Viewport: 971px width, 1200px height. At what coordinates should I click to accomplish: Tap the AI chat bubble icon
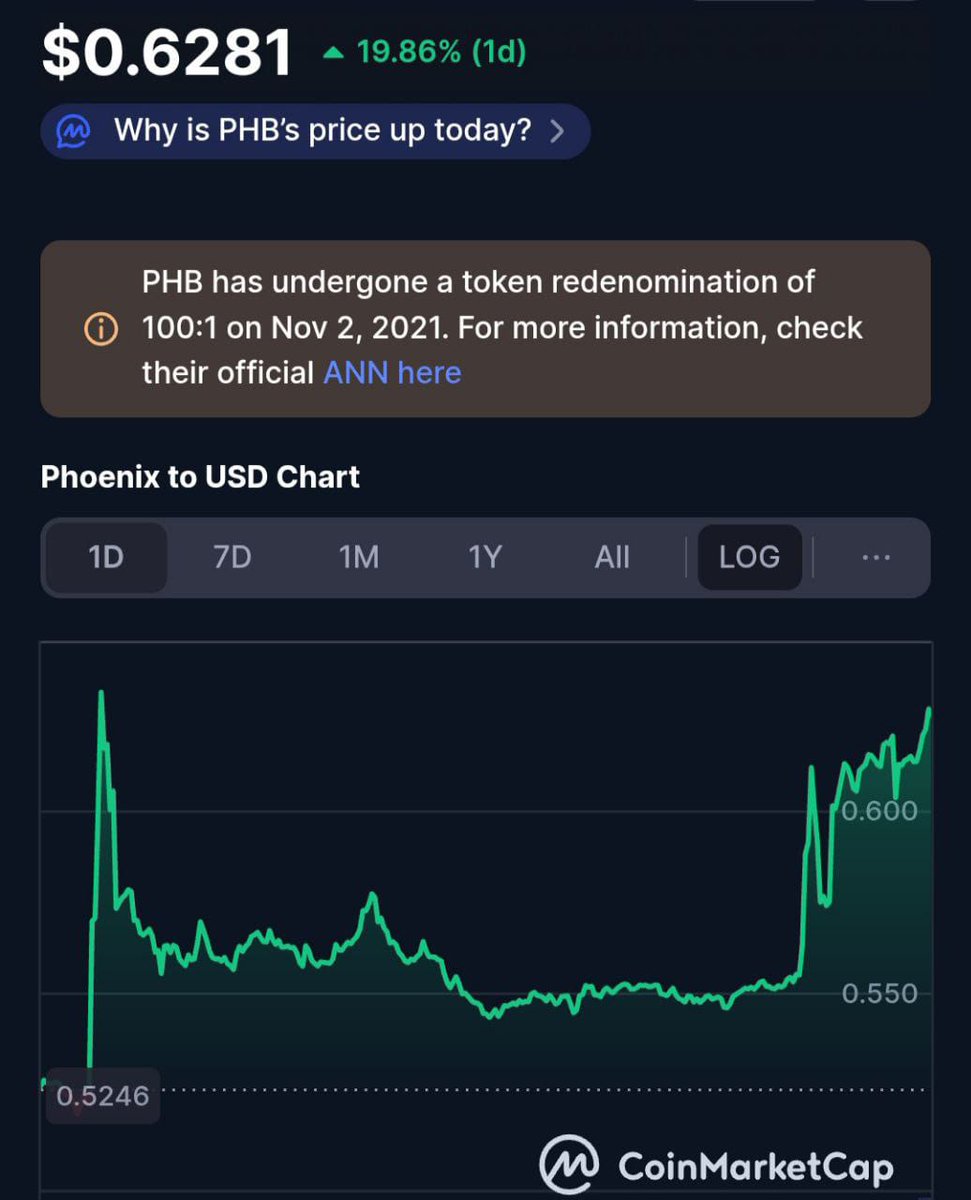[x=75, y=131]
